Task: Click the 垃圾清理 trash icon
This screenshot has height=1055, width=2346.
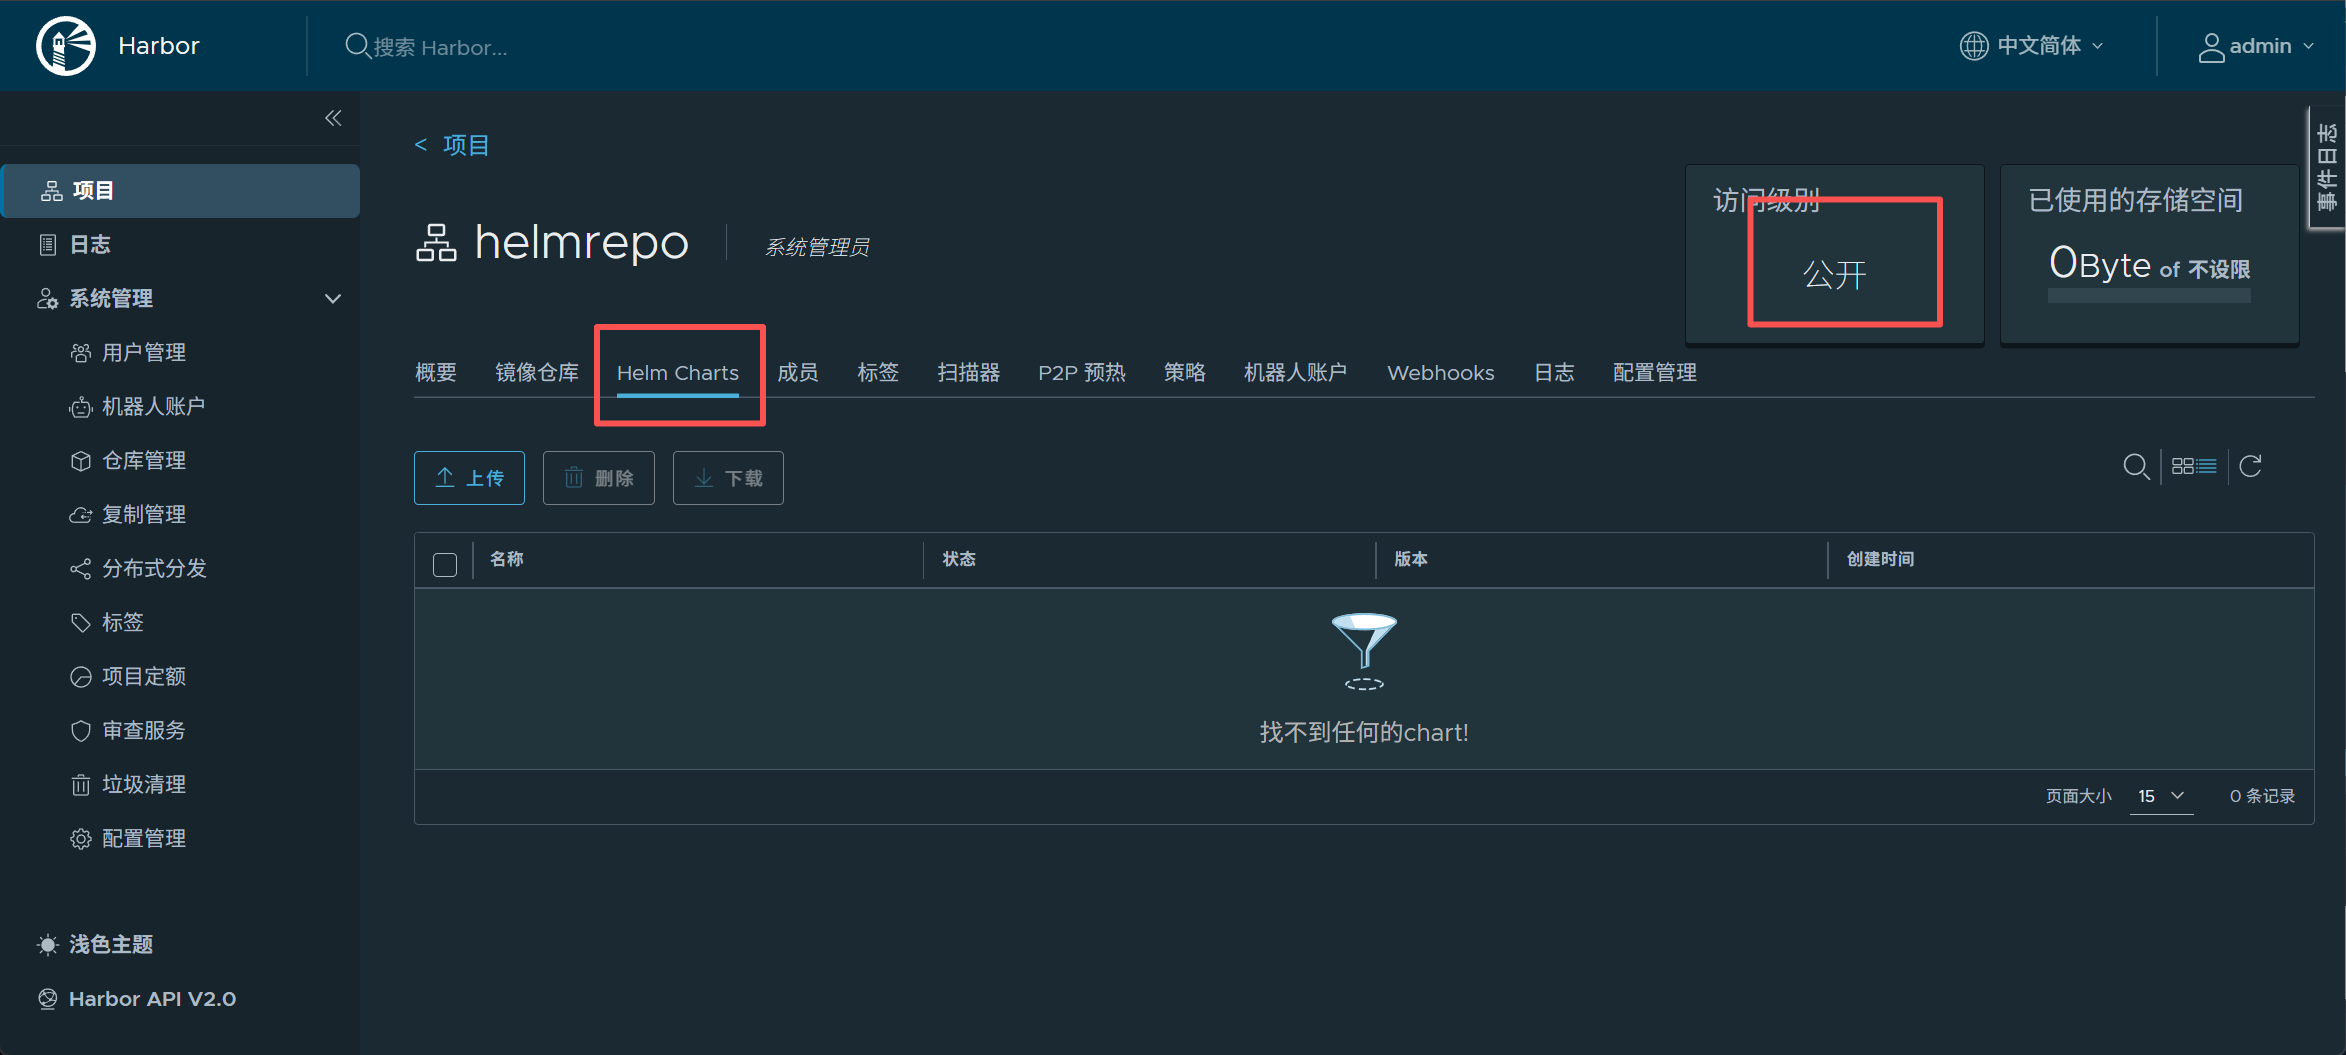Action: 81,785
